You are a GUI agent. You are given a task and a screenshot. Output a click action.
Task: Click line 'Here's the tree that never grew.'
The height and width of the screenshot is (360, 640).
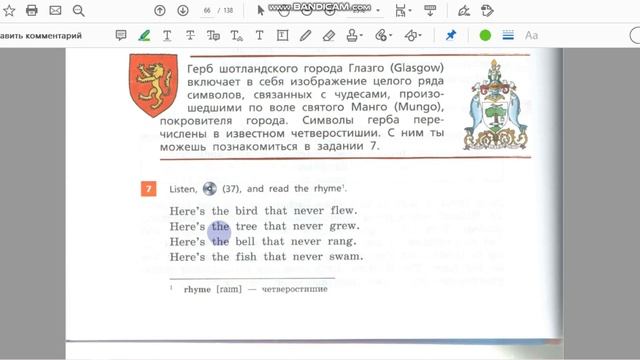tap(264, 226)
